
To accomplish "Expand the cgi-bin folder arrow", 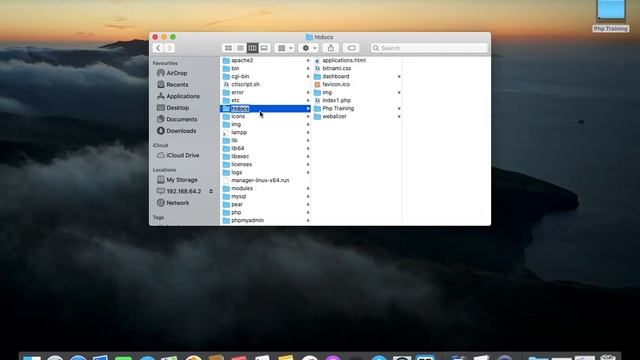I will (308, 76).
